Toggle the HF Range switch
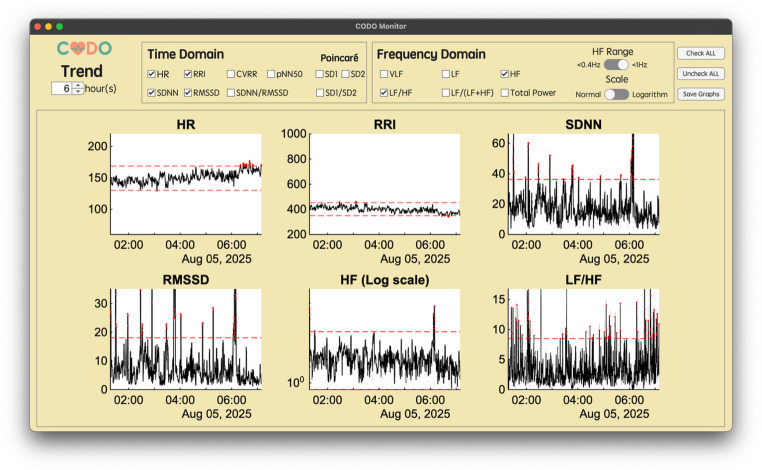Viewport: 762px width, 470px height. (x=616, y=65)
